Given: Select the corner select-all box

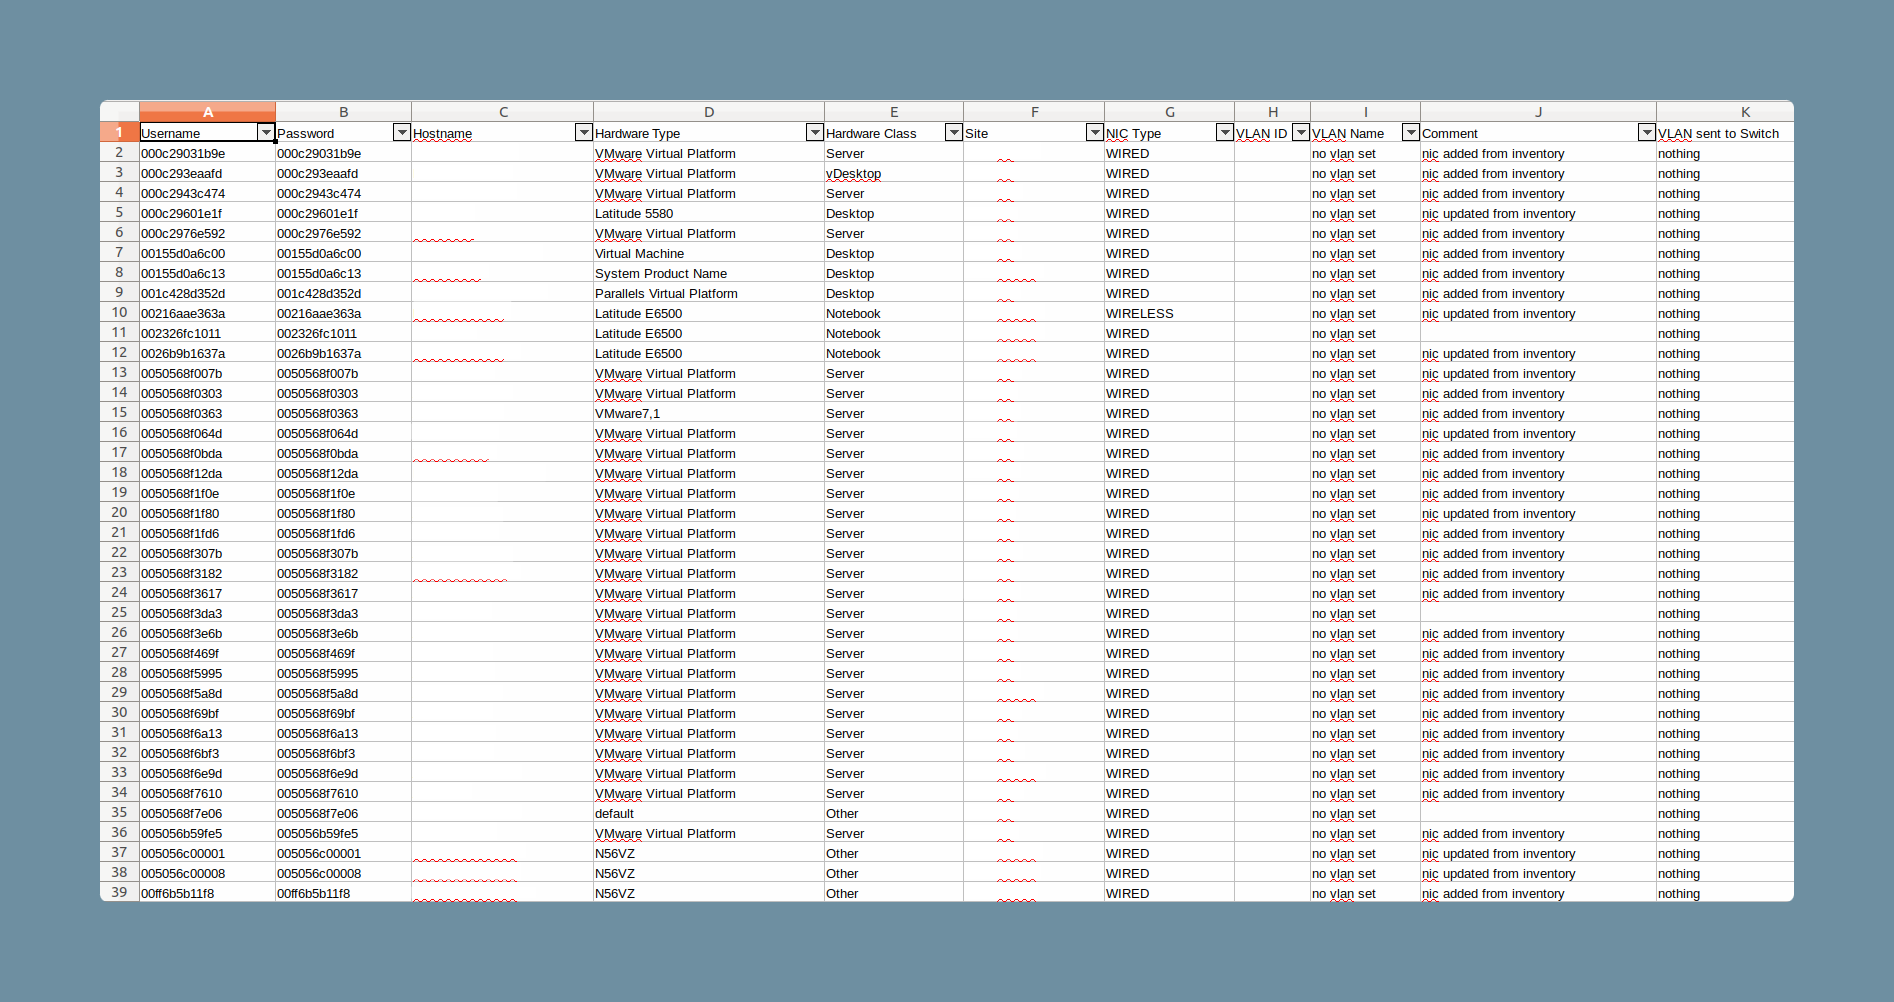Looking at the screenshot, I should pyautogui.click(x=119, y=111).
